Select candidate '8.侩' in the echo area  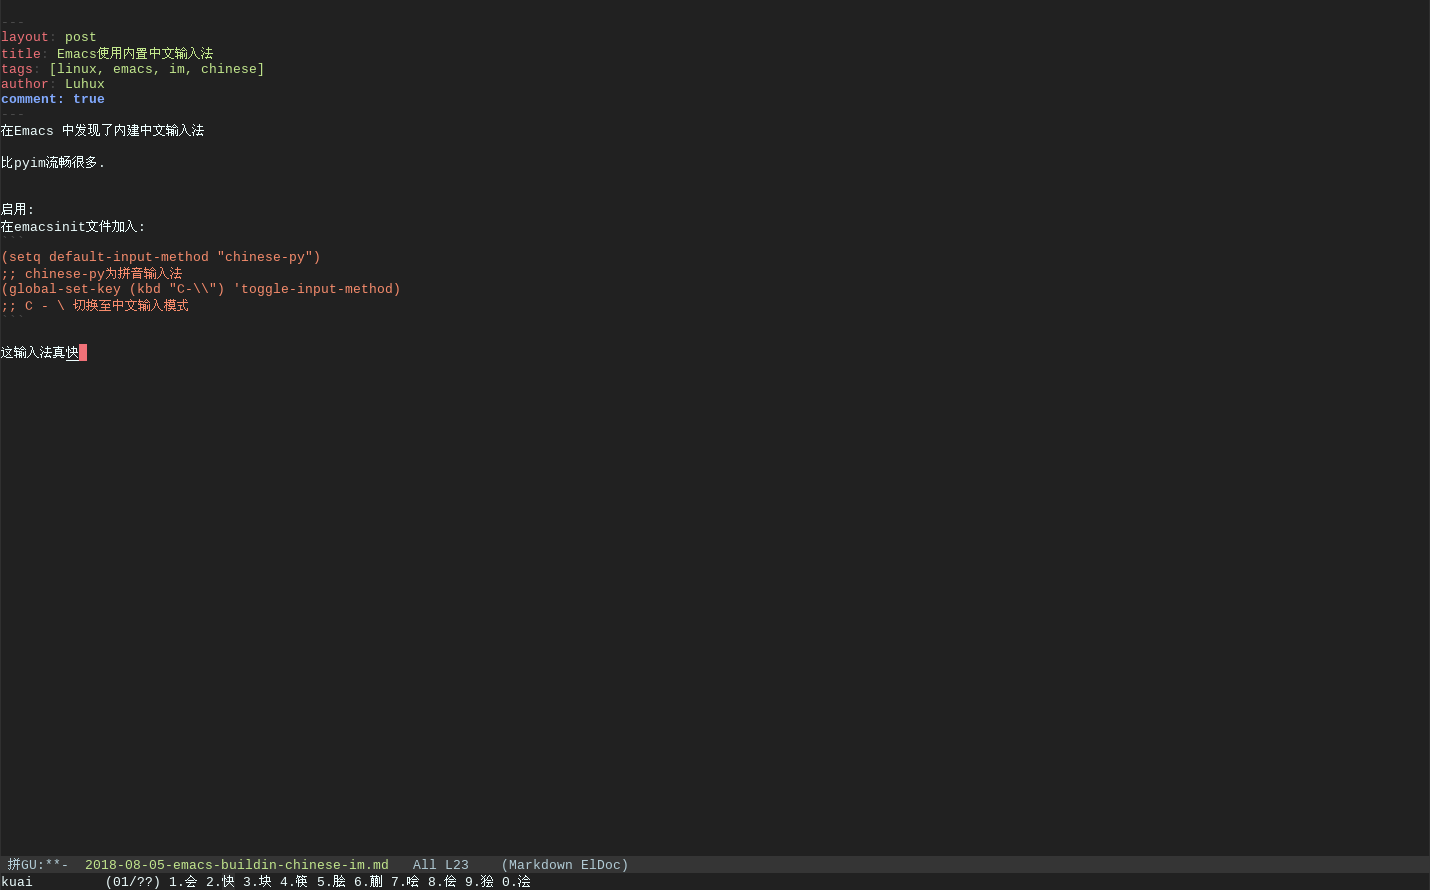442,882
